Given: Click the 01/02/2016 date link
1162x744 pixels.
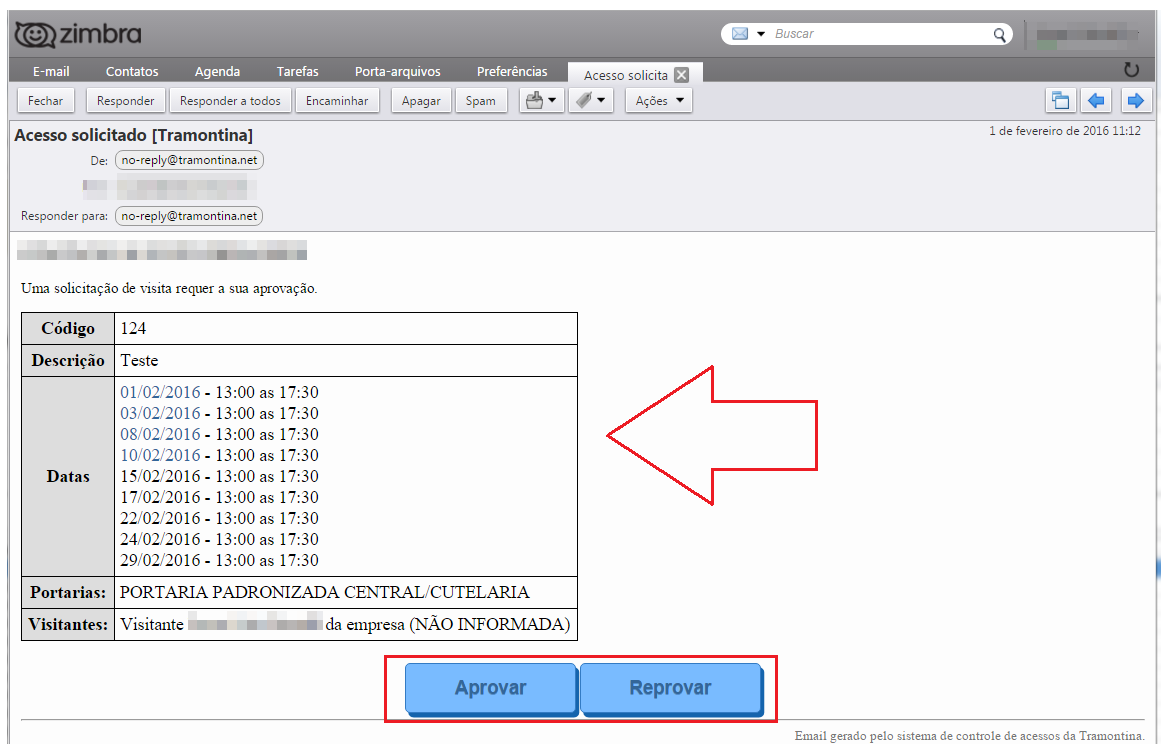Looking at the screenshot, I should coord(160,392).
